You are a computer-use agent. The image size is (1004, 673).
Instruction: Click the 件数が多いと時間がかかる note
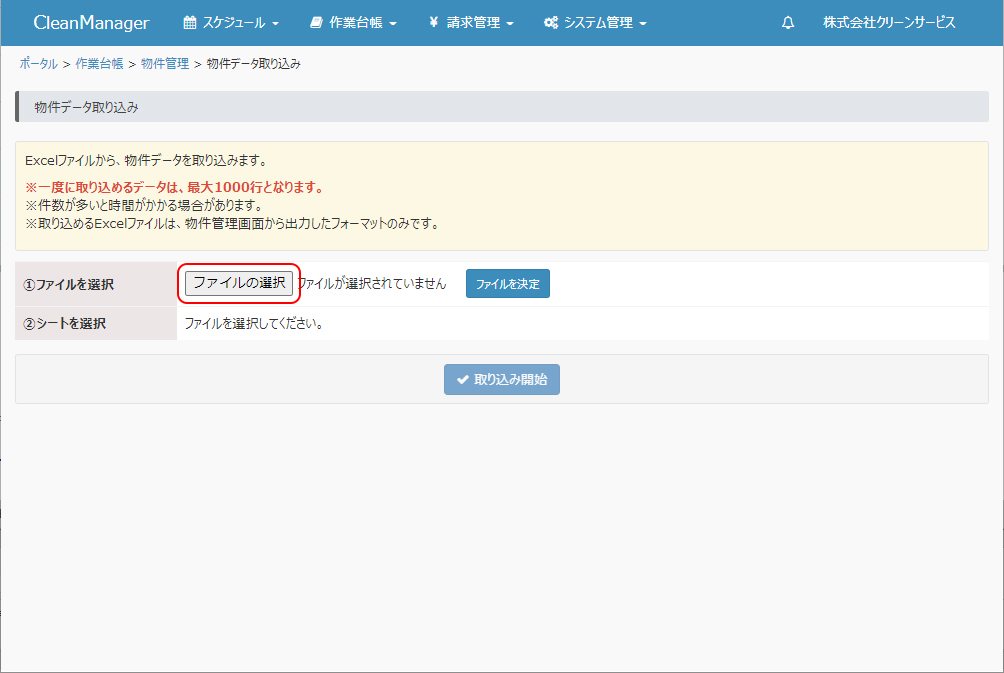coord(144,205)
